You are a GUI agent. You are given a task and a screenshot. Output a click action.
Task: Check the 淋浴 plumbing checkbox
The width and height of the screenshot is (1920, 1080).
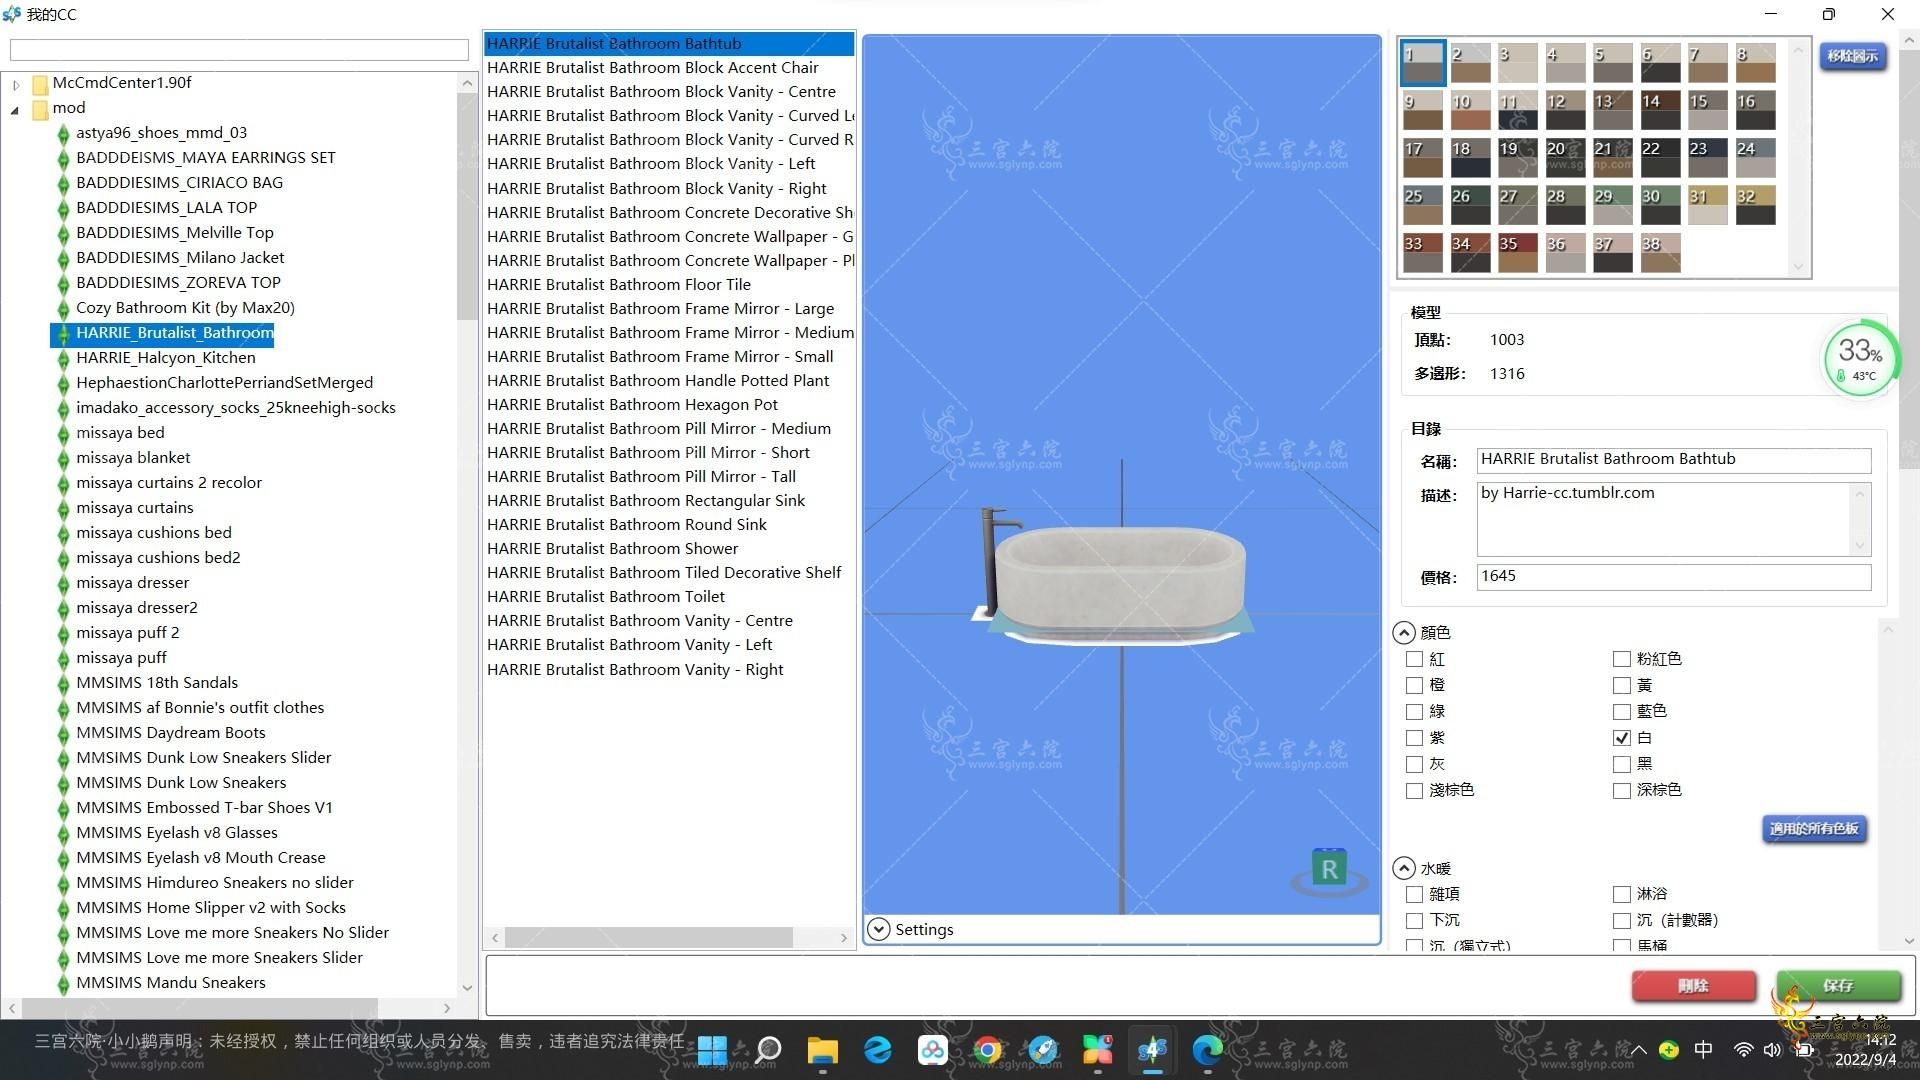pyautogui.click(x=1622, y=894)
